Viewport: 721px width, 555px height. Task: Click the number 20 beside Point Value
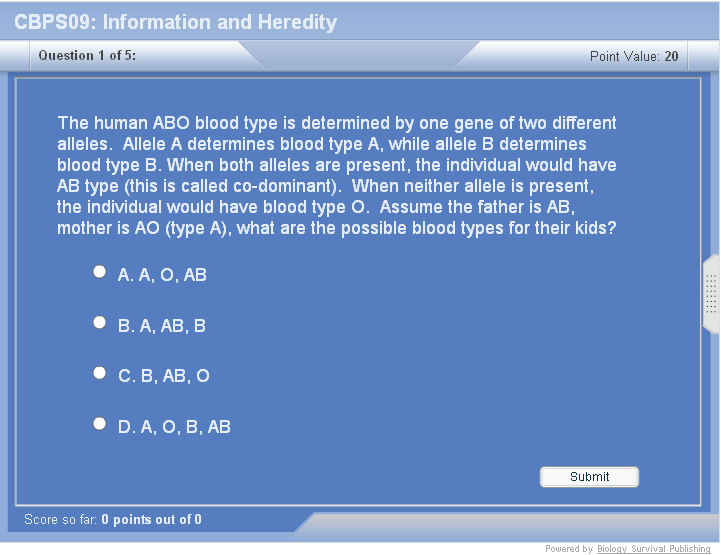point(671,57)
